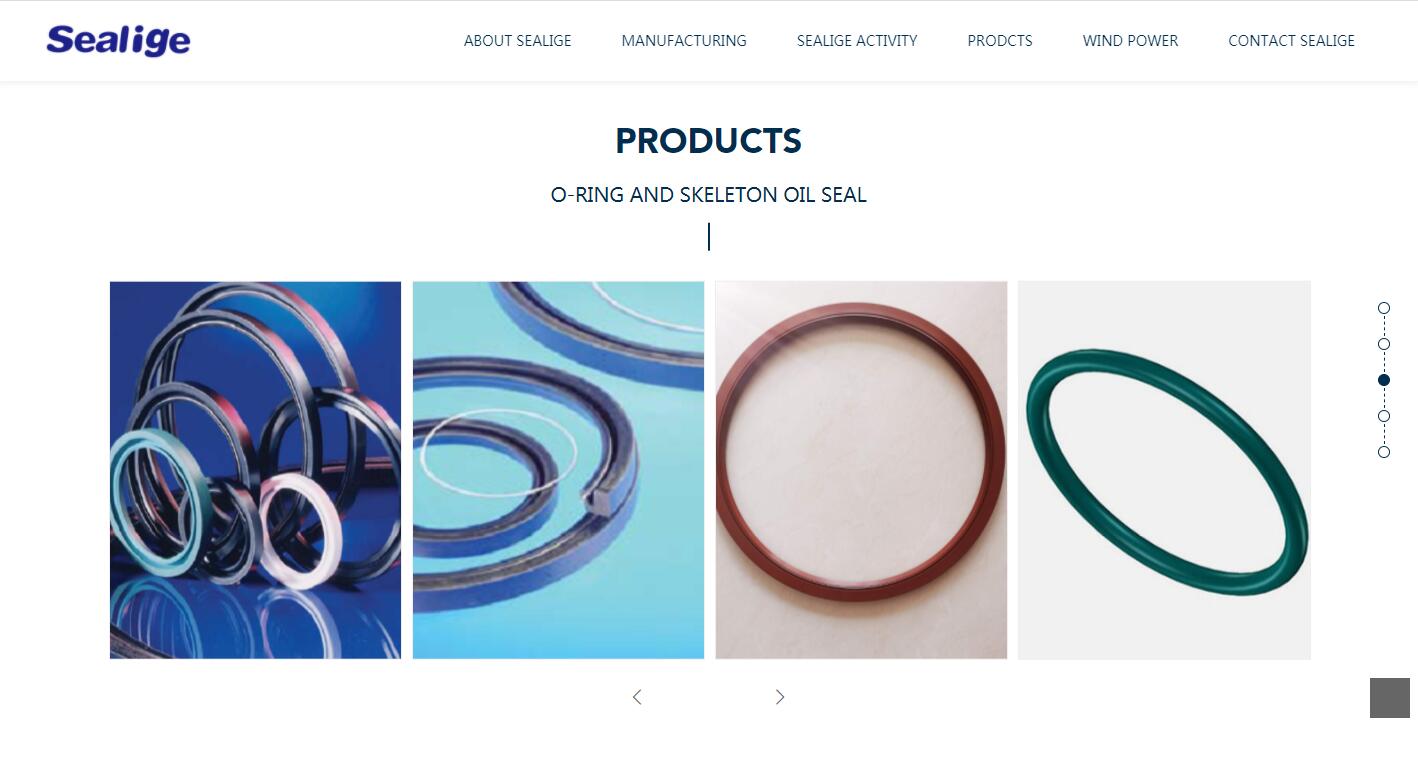This screenshot has height=757, width=1418.
Task: Open the ABOUT SEALIGE menu
Action: pyautogui.click(x=518, y=41)
